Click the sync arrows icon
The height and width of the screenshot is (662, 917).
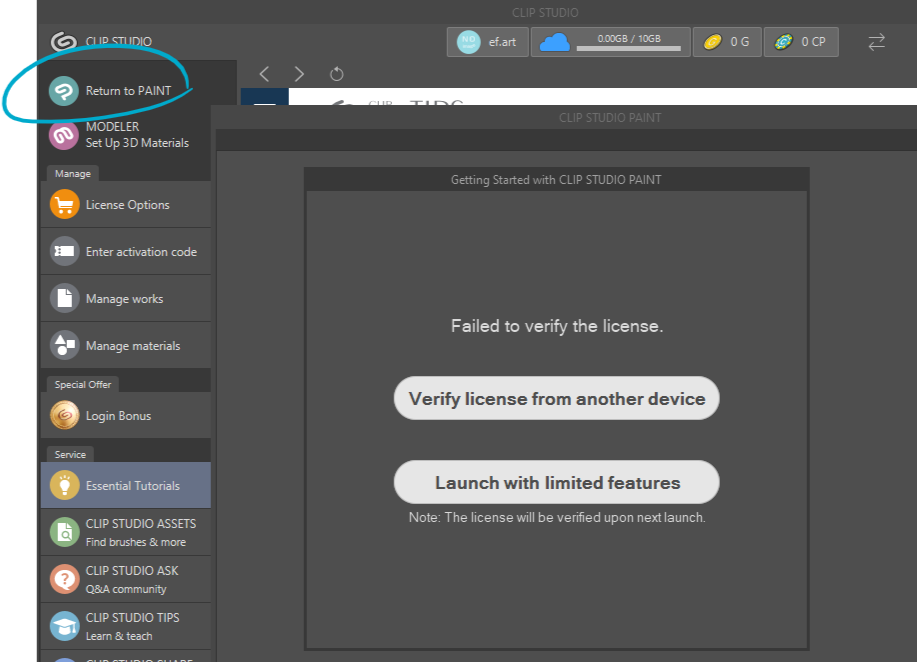click(x=877, y=42)
